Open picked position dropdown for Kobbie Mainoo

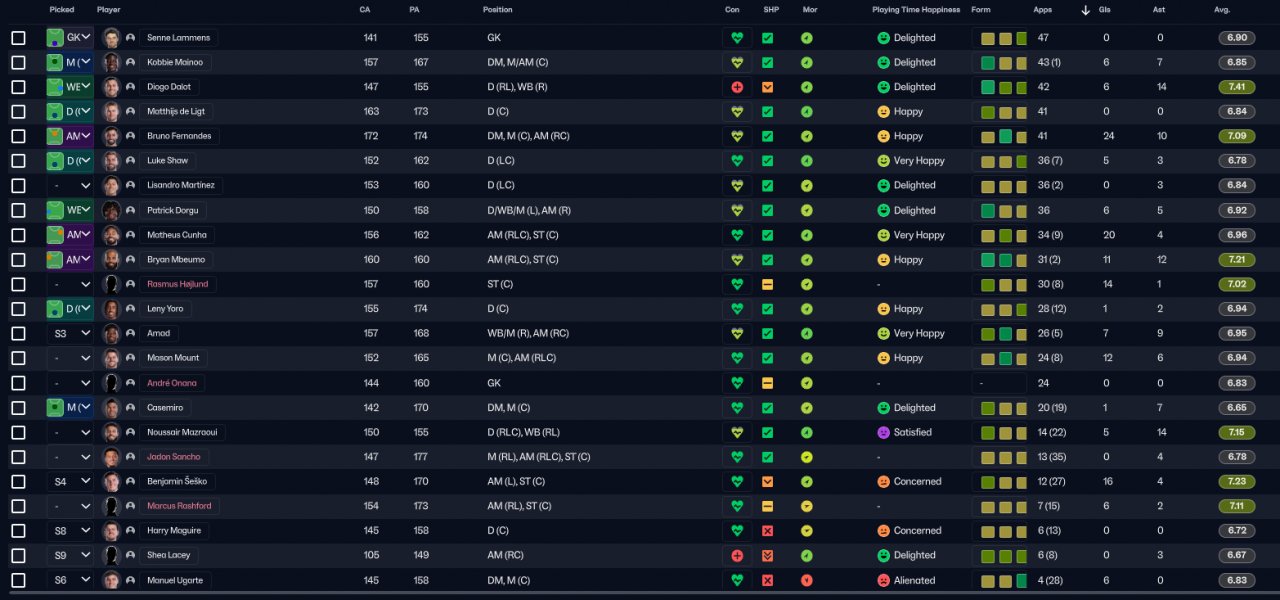[x=69, y=62]
